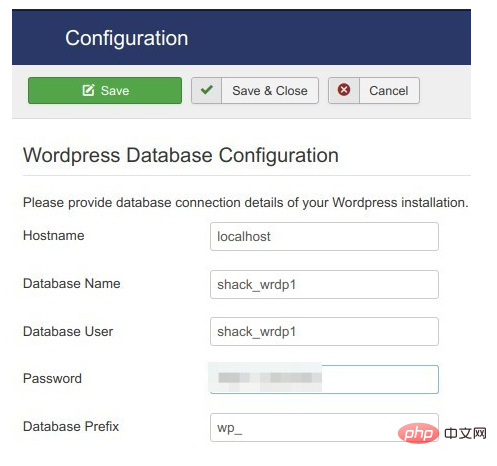Click the edit pencil icon on Save
Viewport: 497px width, 466px height.
pyautogui.click(x=89, y=90)
